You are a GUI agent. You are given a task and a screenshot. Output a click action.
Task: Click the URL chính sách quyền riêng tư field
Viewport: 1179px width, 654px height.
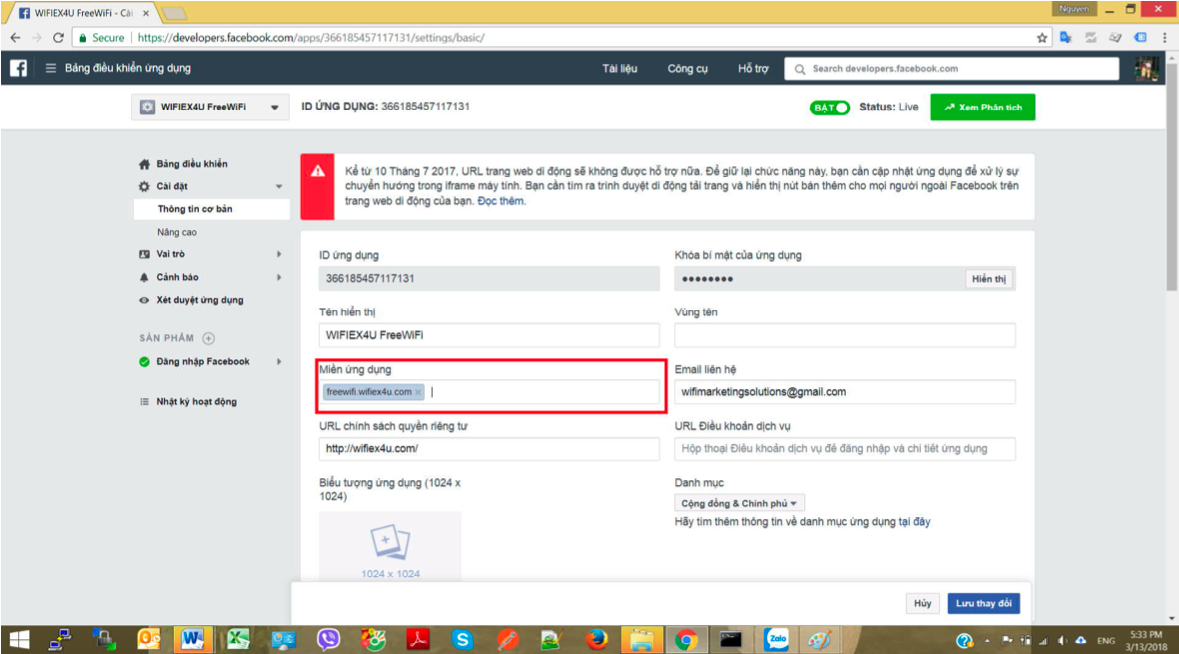pyautogui.click(x=489, y=449)
